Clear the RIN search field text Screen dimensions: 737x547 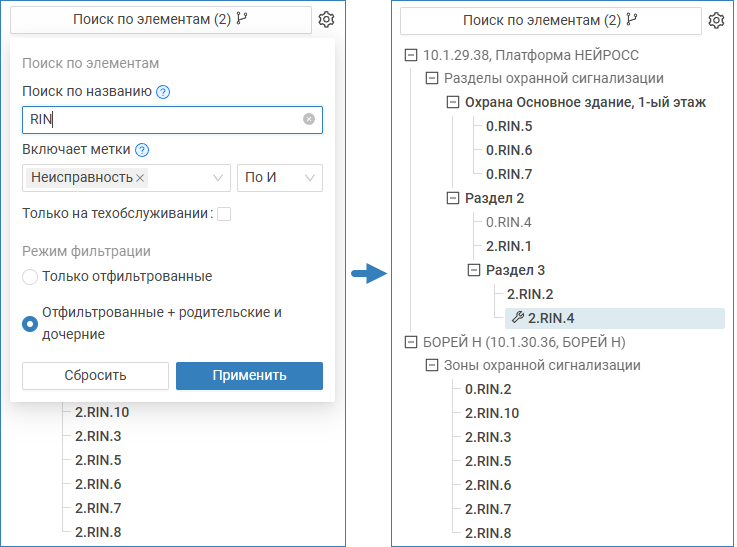pos(309,120)
